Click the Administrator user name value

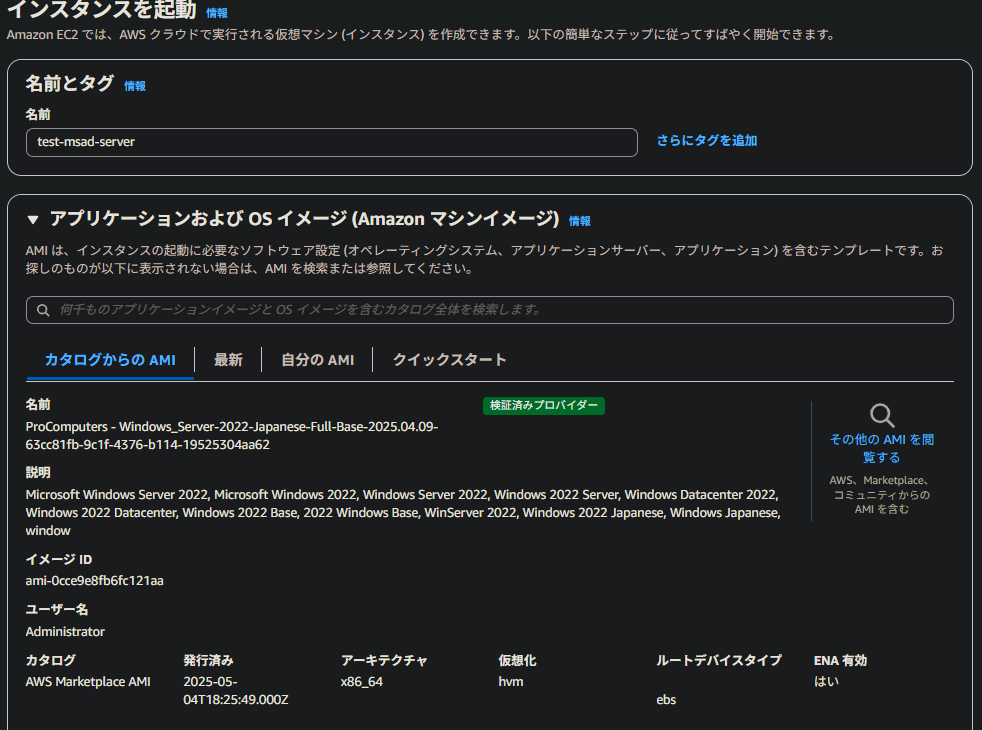(65, 631)
